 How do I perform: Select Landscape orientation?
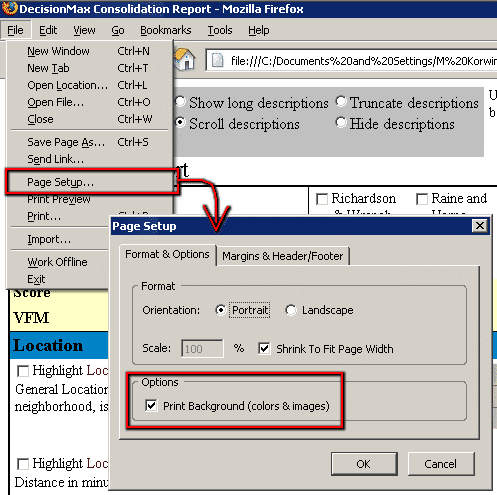coord(291,310)
